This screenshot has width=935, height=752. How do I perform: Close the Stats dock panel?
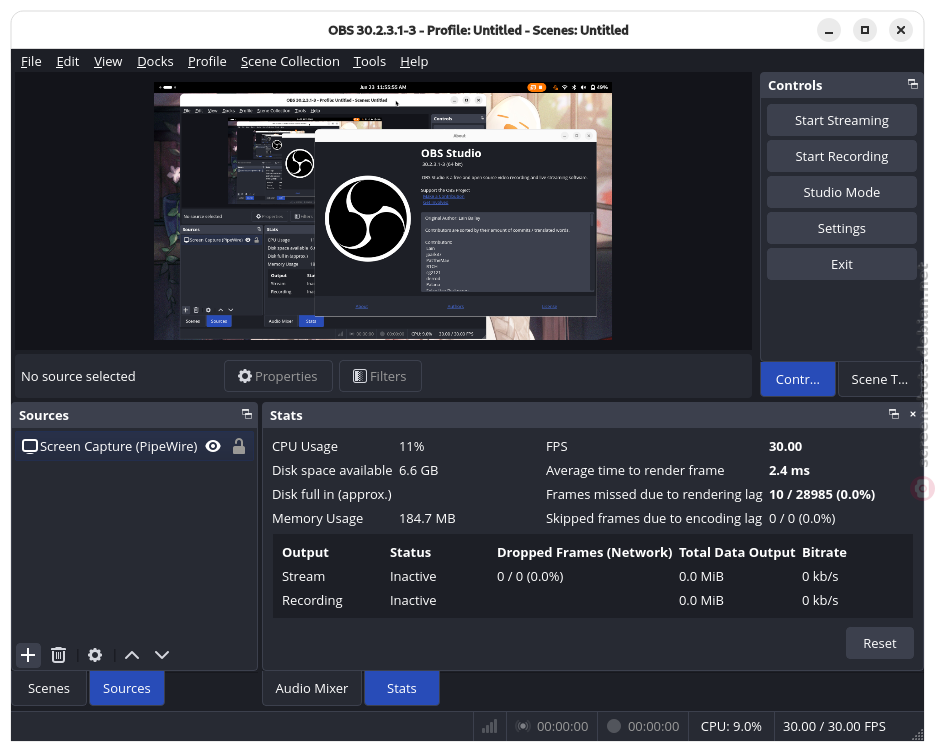(913, 414)
